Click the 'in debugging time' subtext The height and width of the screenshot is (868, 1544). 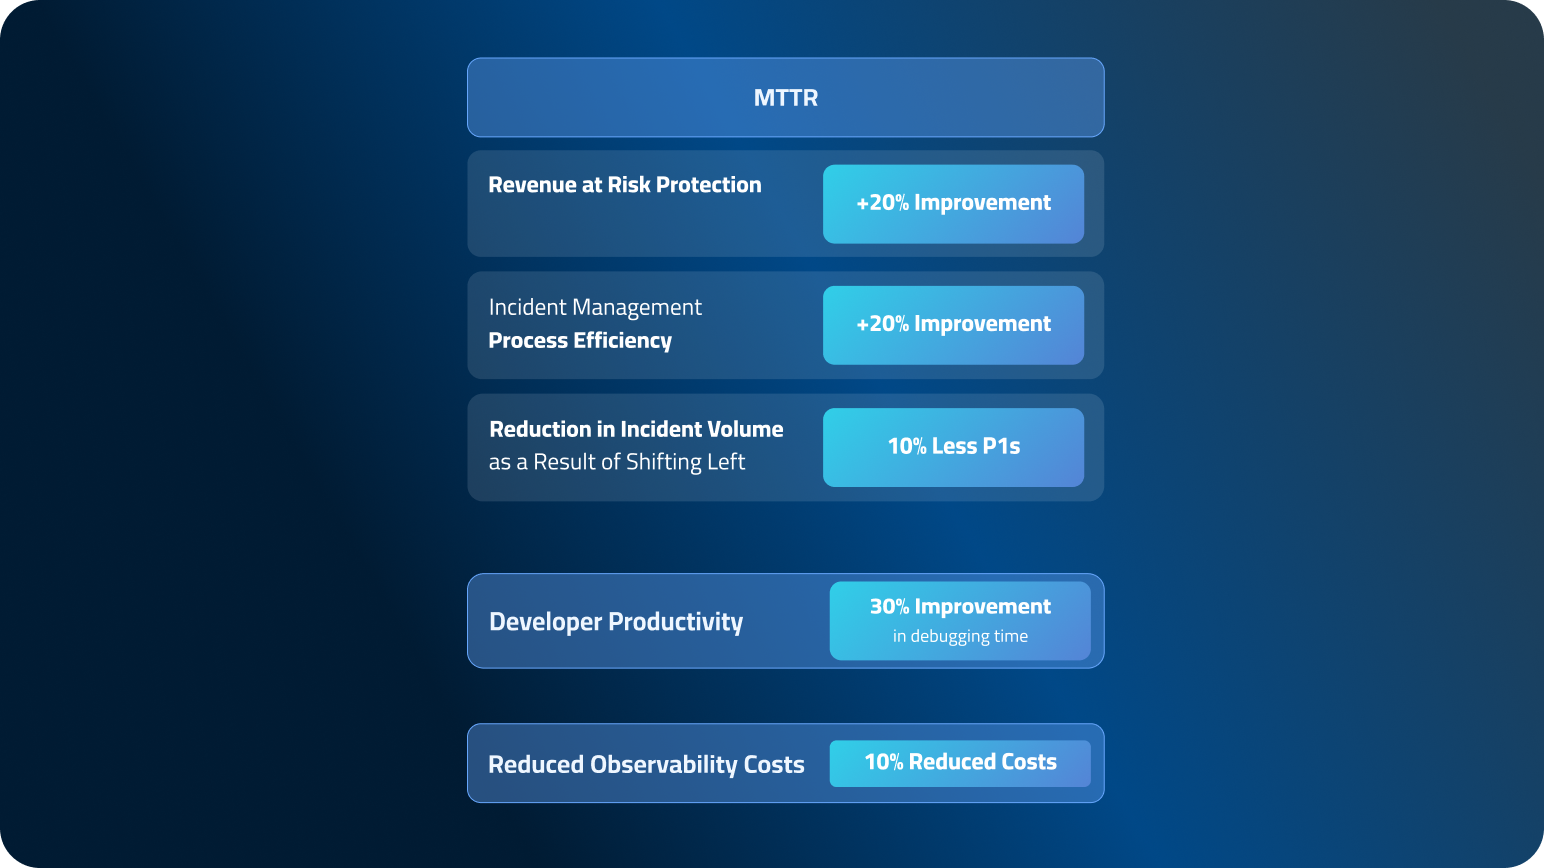[x=959, y=637]
